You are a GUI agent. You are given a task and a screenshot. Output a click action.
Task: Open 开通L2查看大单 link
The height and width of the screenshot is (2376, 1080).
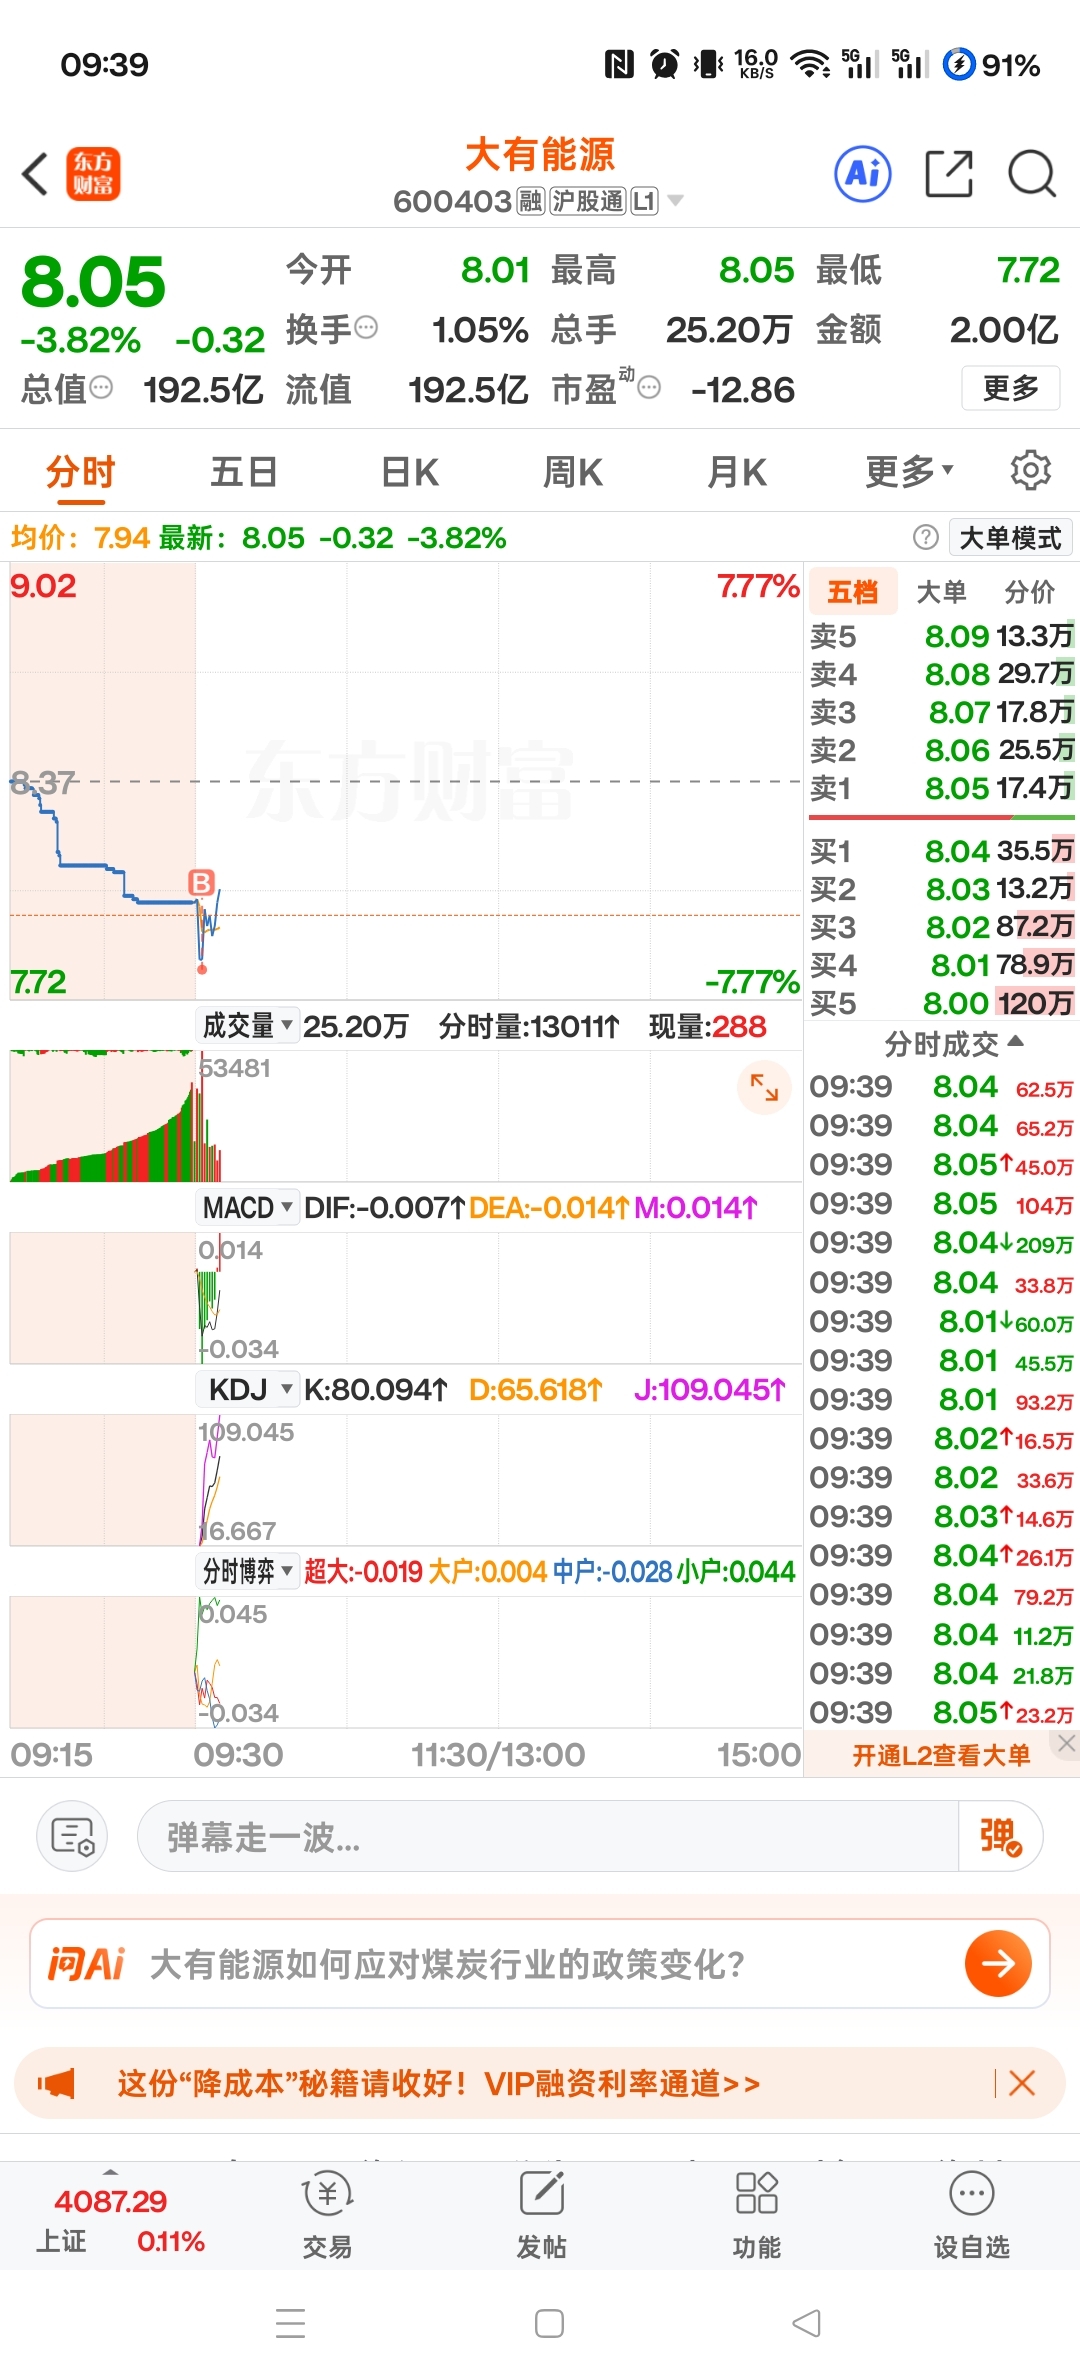tap(940, 1755)
